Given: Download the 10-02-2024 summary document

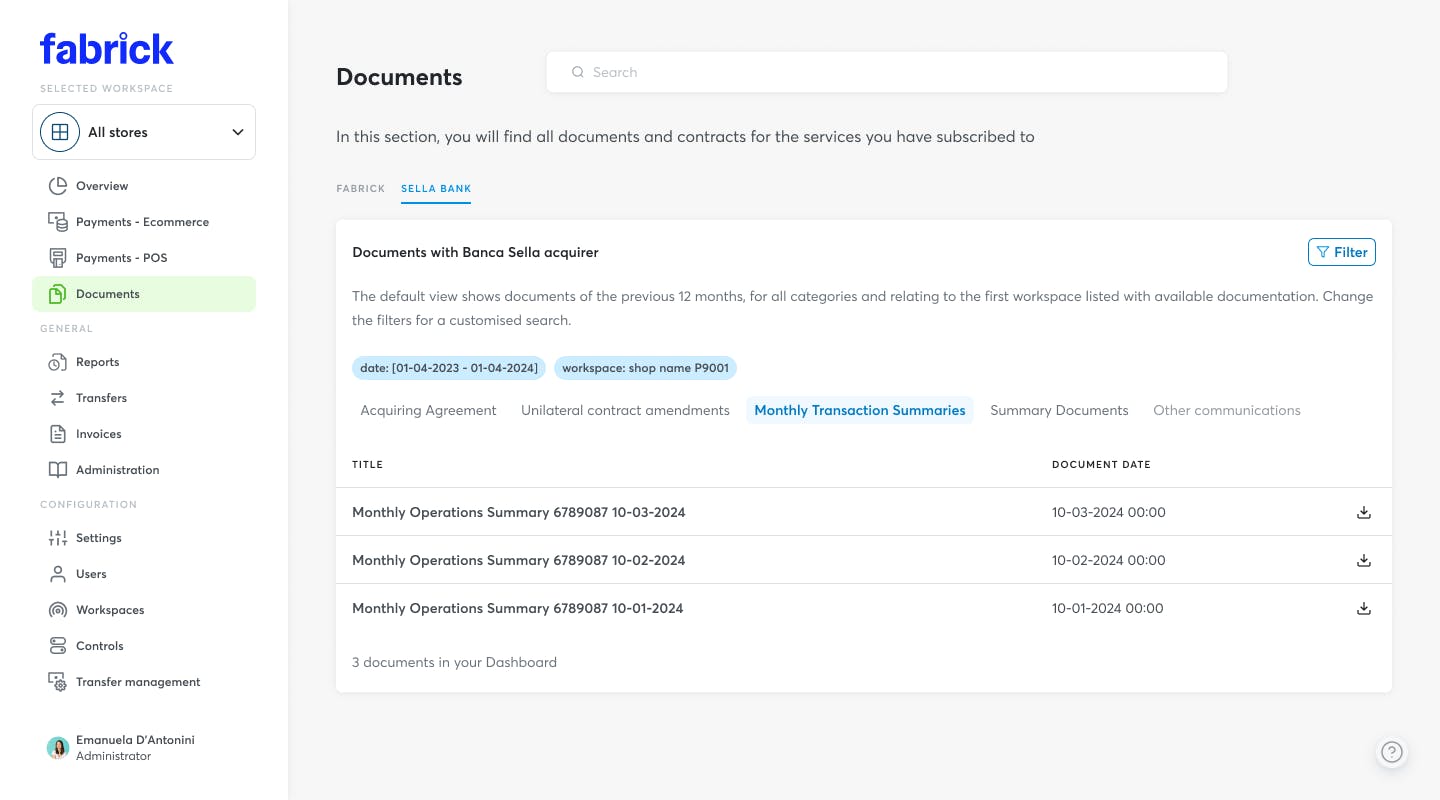Looking at the screenshot, I should 1363,560.
